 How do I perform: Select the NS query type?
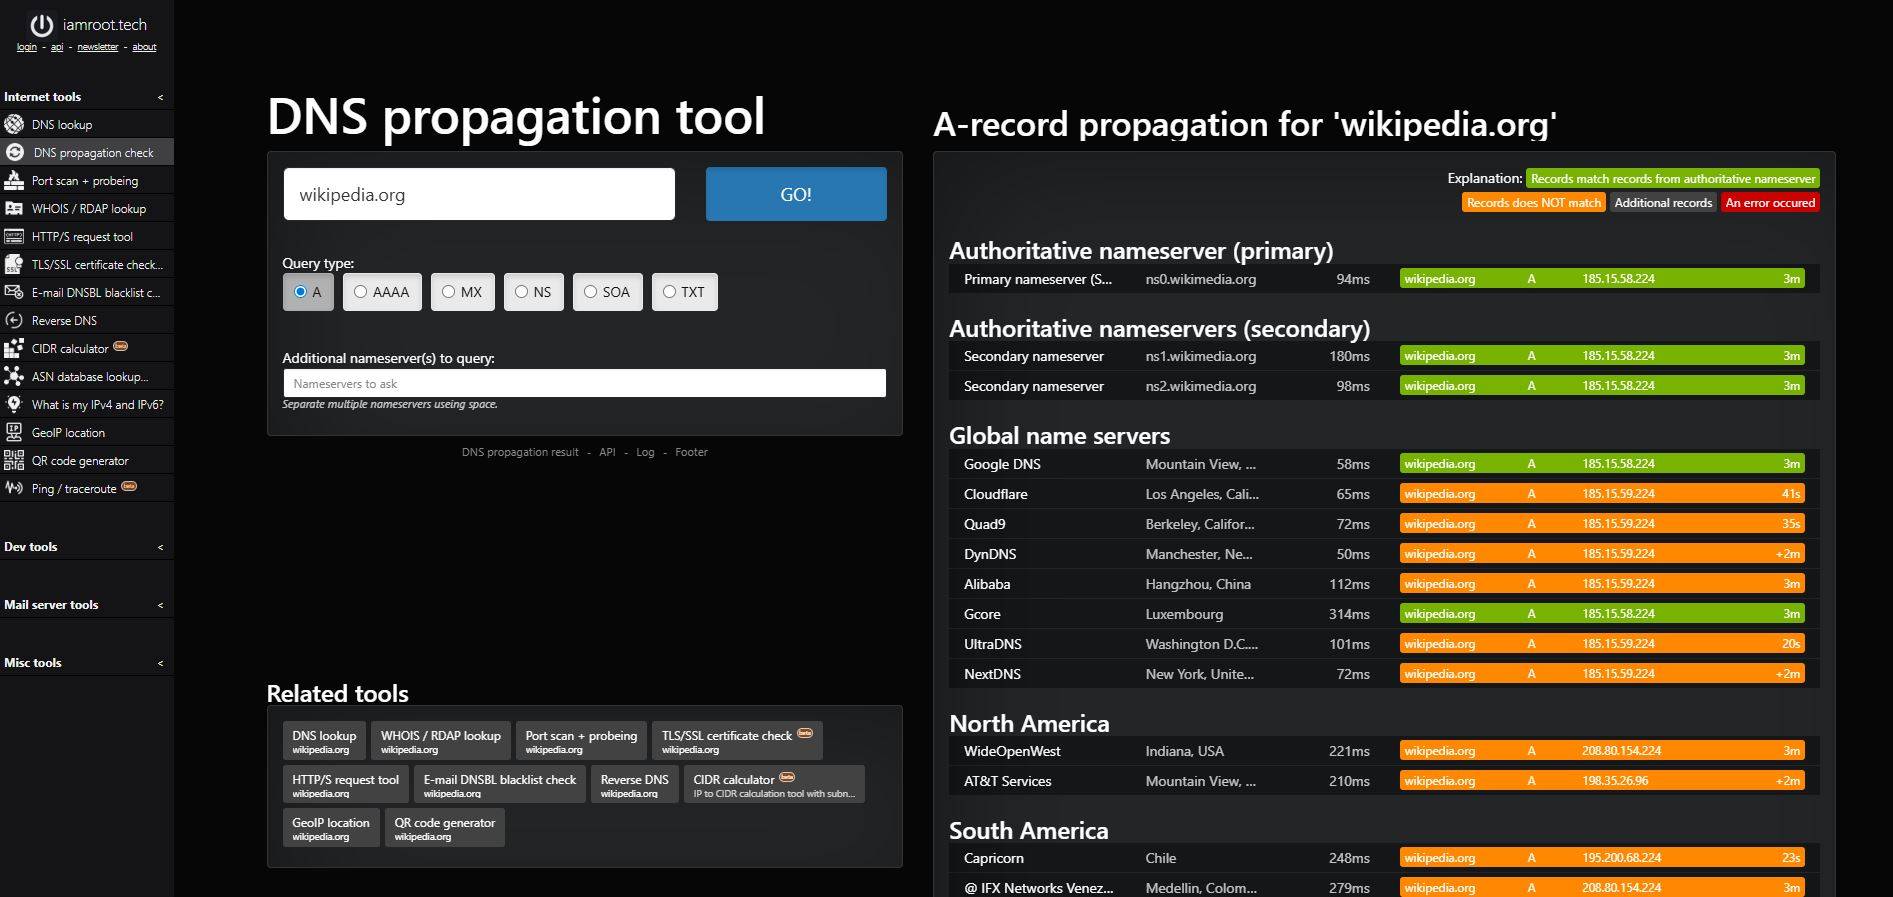533,292
